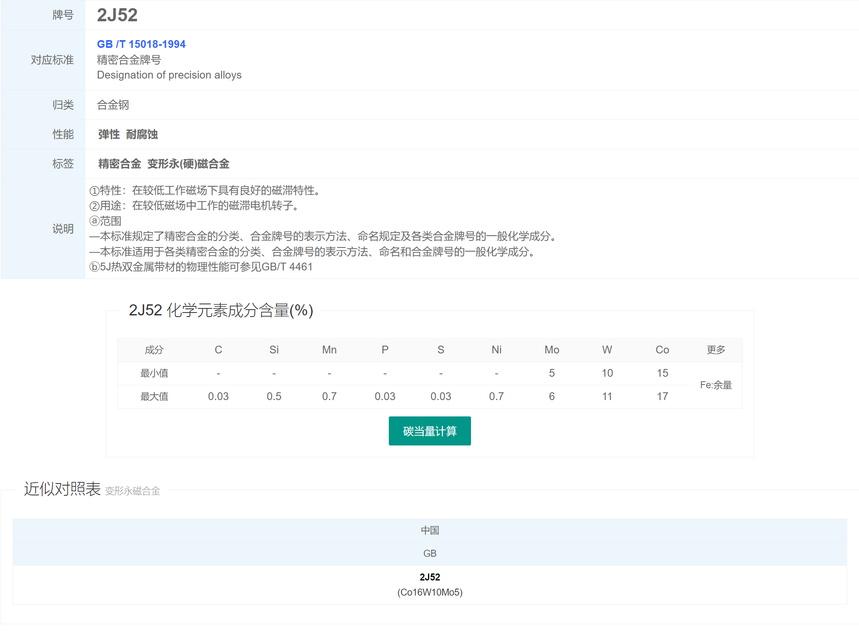Click the Ni column header
This screenshot has height=632, width=859.
point(496,350)
